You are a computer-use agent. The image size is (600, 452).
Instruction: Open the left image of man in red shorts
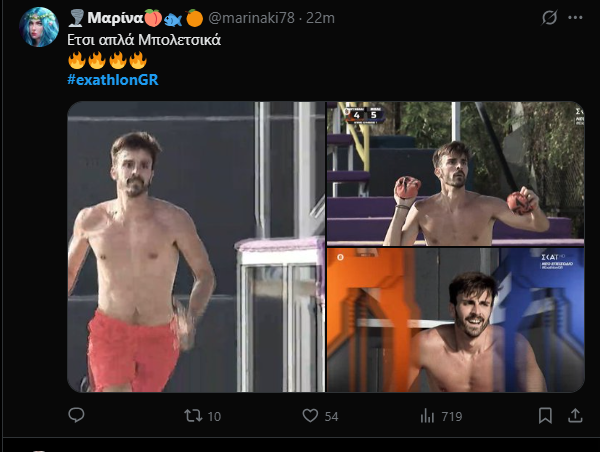pos(196,246)
